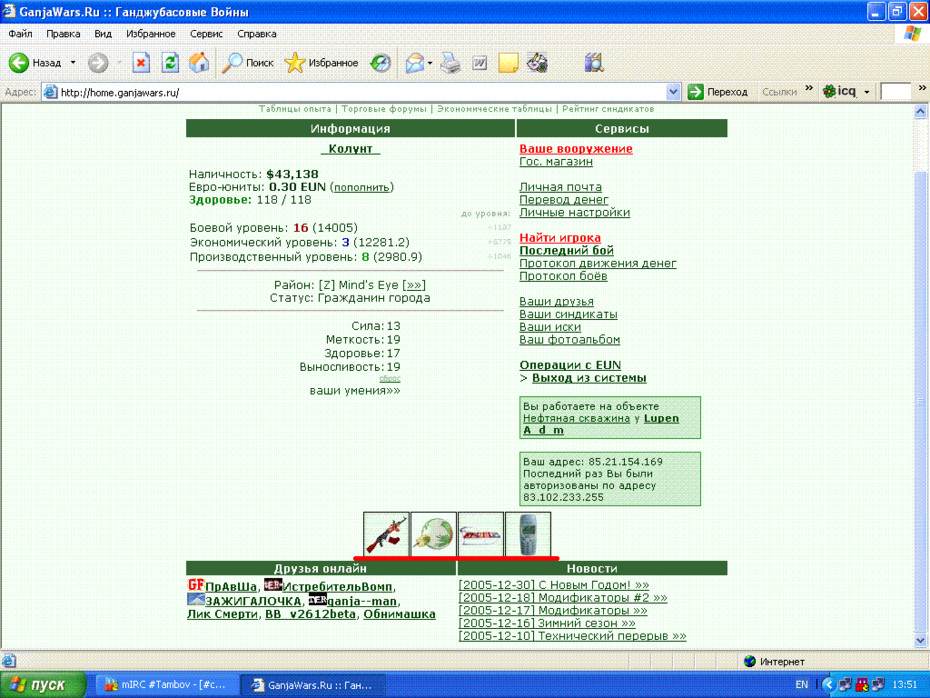The height and width of the screenshot is (698, 930).
Task: Open the Ваше вооружение link
Action: [576, 149]
